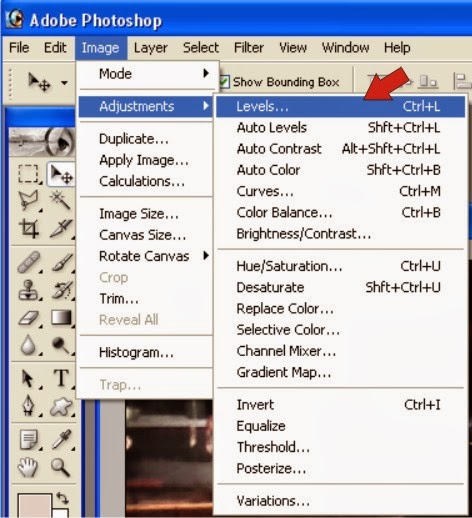
Task: Choose Invert
Action: tap(341, 405)
